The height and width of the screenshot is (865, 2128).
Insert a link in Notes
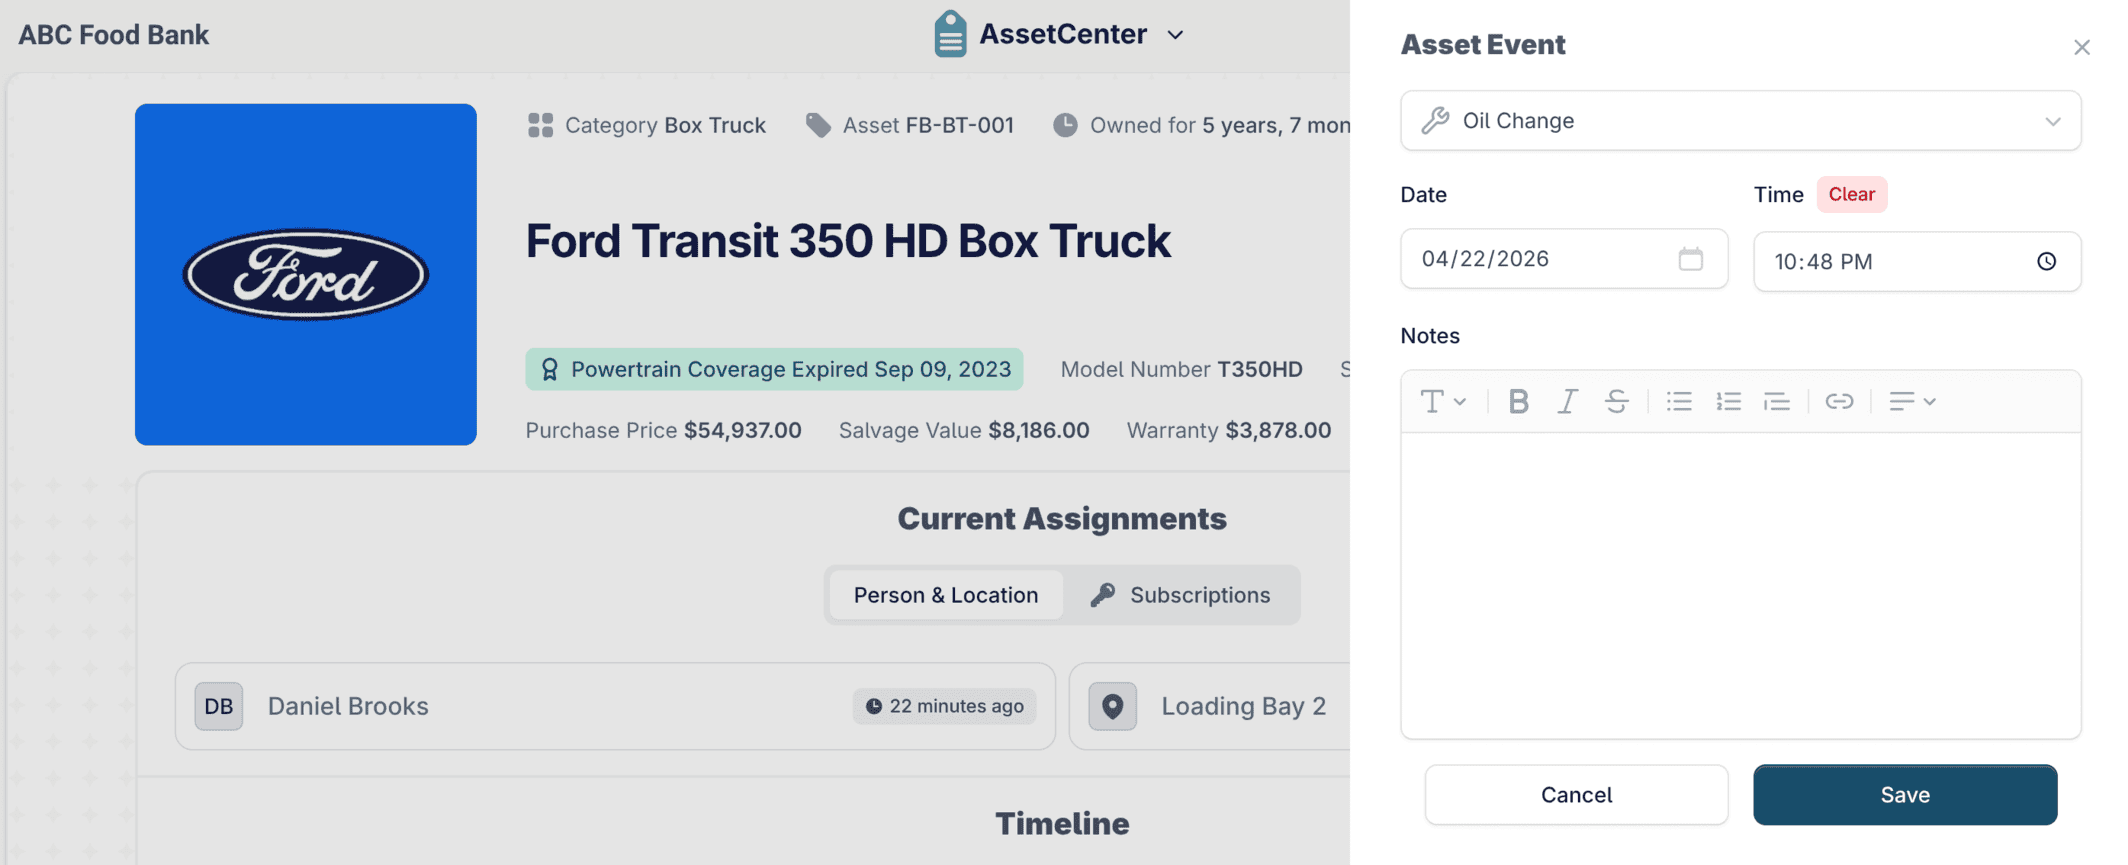pos(1839,401)
